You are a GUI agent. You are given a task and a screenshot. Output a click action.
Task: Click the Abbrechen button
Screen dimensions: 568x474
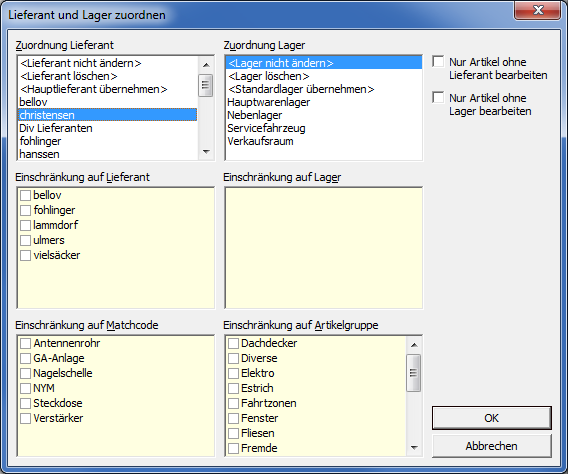point(492,446)
